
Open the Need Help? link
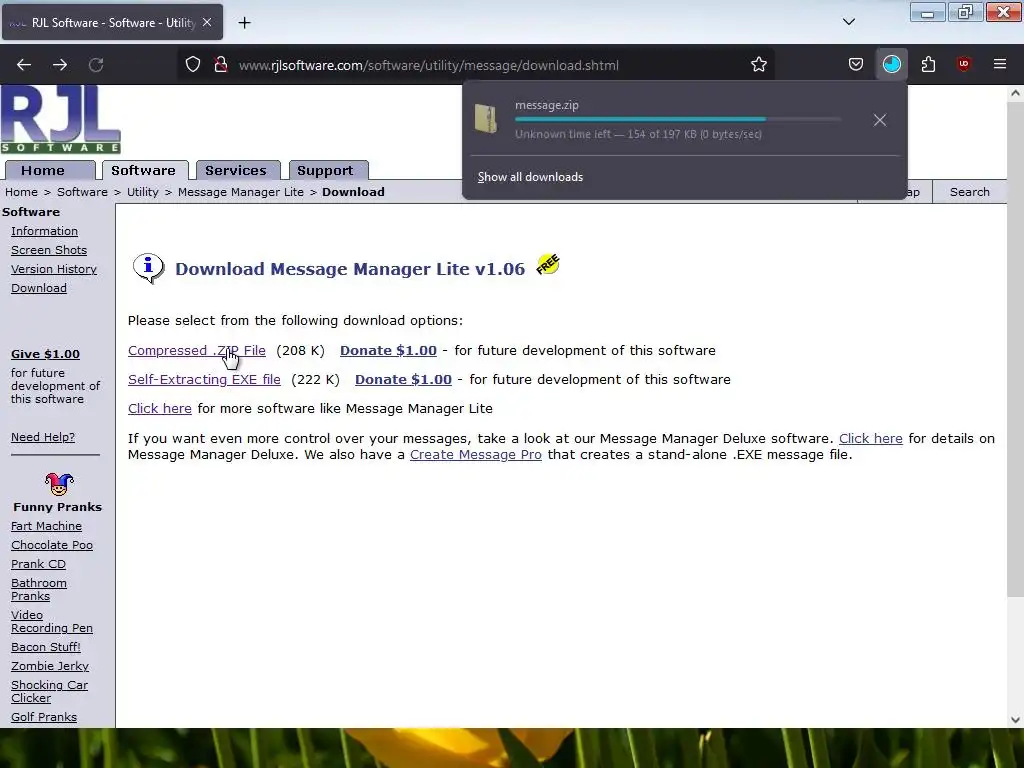pyautogui.click(x=43, y=437)
